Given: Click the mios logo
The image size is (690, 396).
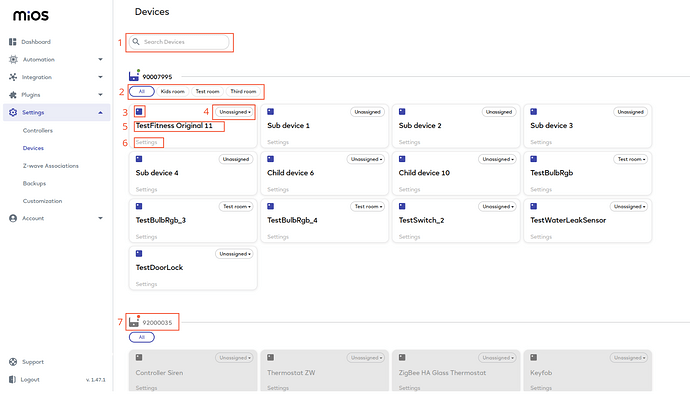Looking at the screenshot, I should [31, 15].
